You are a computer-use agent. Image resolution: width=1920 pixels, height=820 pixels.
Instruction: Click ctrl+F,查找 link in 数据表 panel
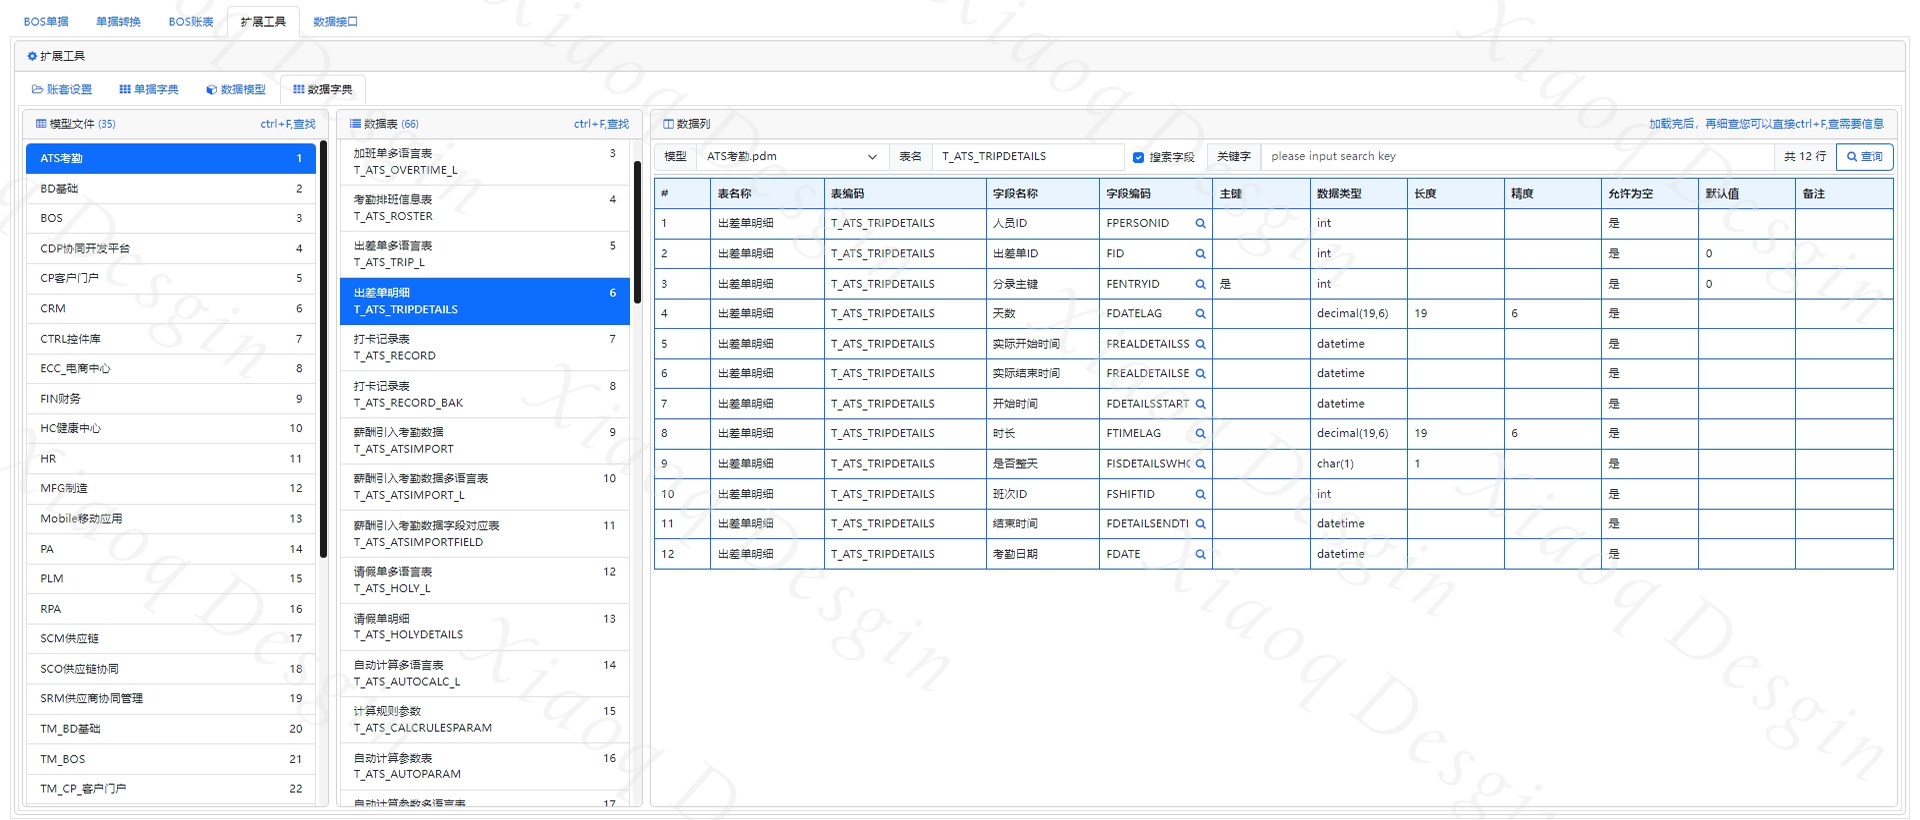tap(602, 124)
